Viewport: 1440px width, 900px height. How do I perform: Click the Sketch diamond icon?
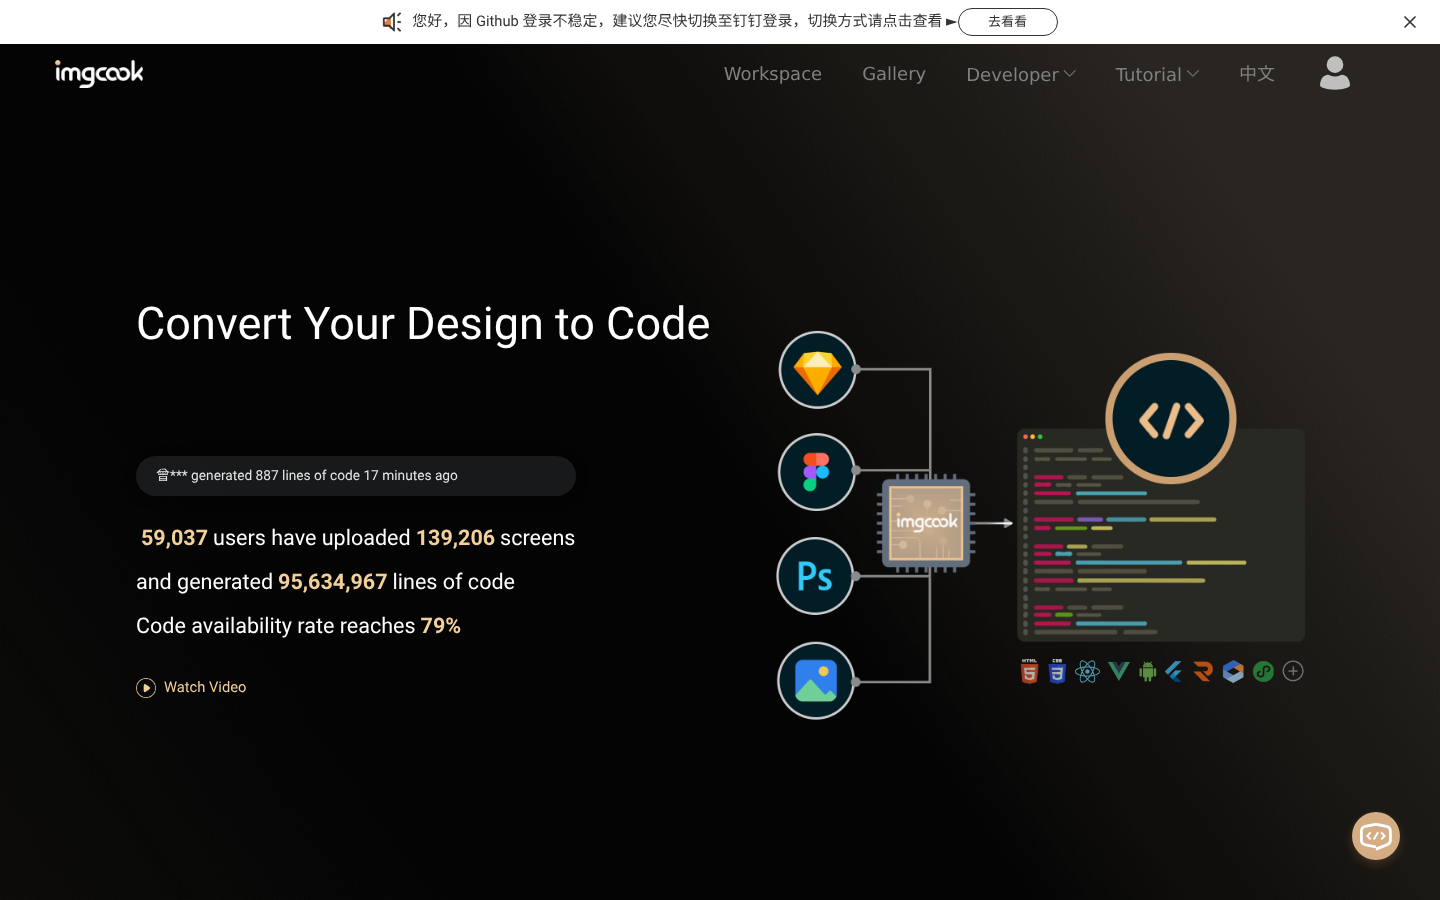(x=817, y=370)
